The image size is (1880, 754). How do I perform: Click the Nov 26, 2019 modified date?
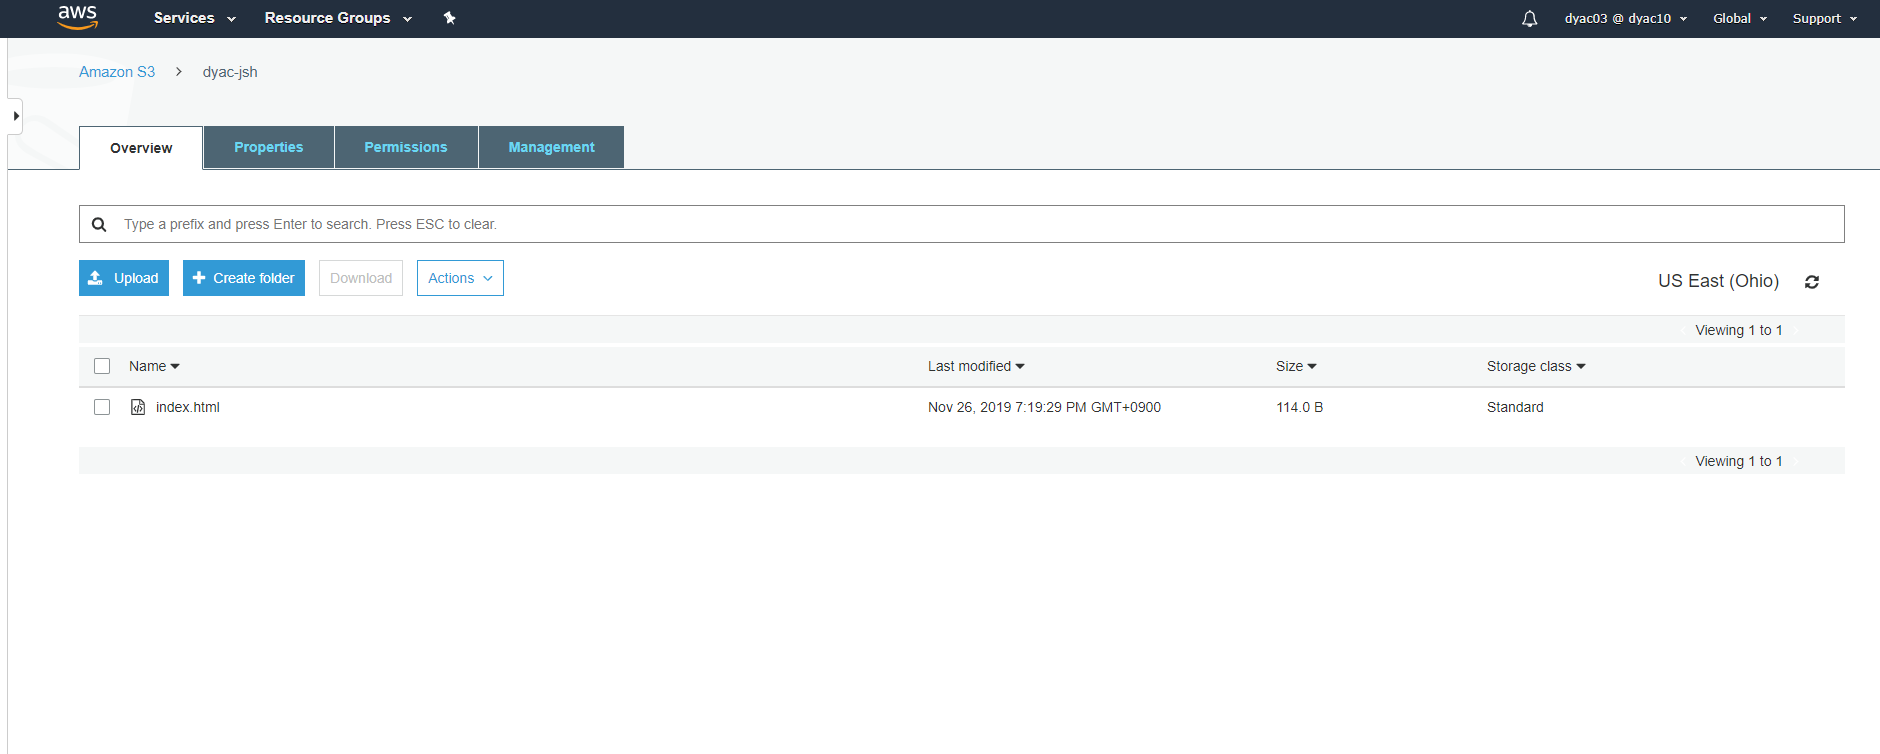[1044, 407]
